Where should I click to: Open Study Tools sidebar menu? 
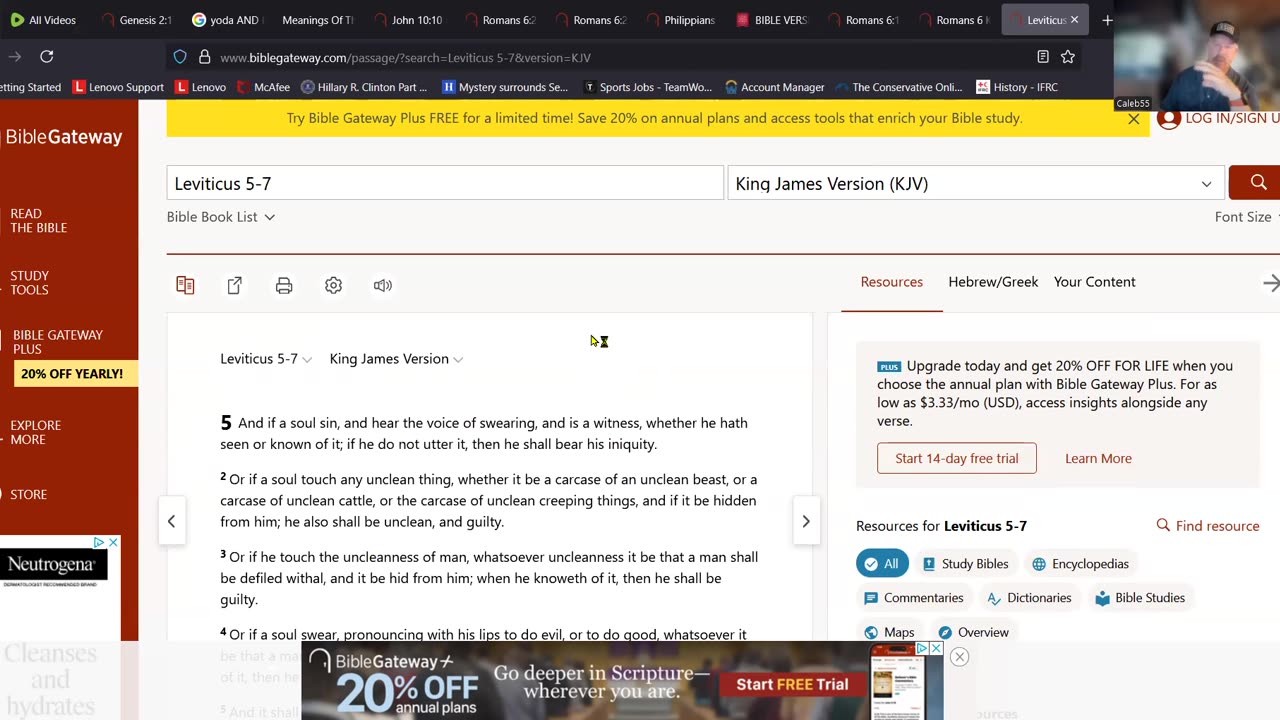[x=30, y=283]
